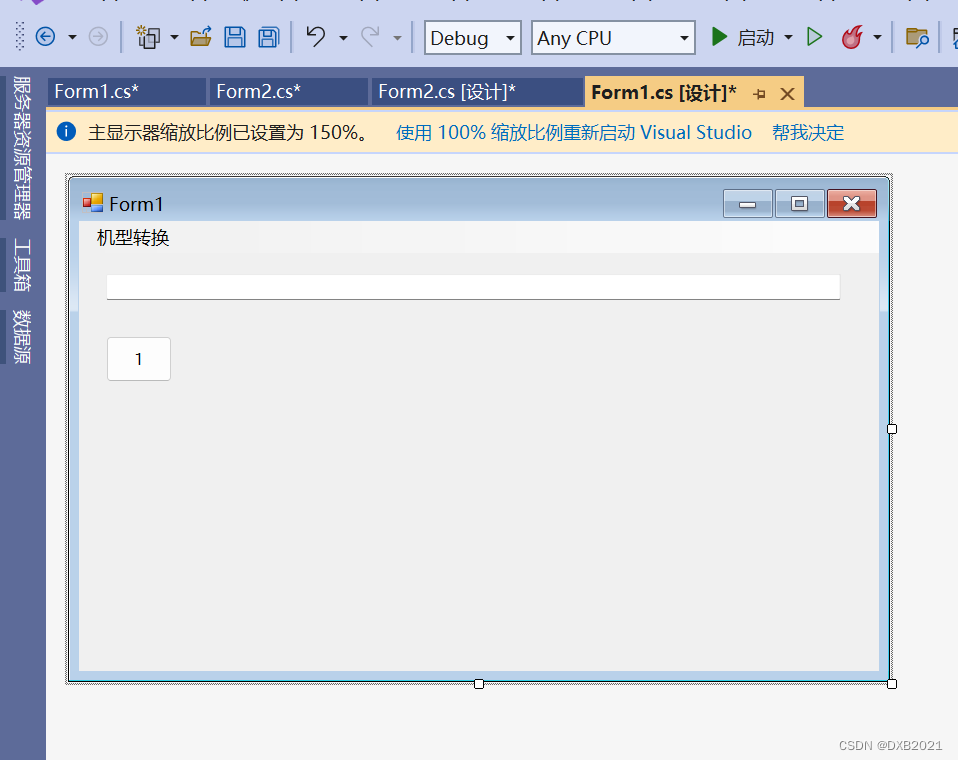Click the Navigate Forward arrow icon
Viewport: 958px width, 760px height.
pyautogui.click(x=98, y=37)
